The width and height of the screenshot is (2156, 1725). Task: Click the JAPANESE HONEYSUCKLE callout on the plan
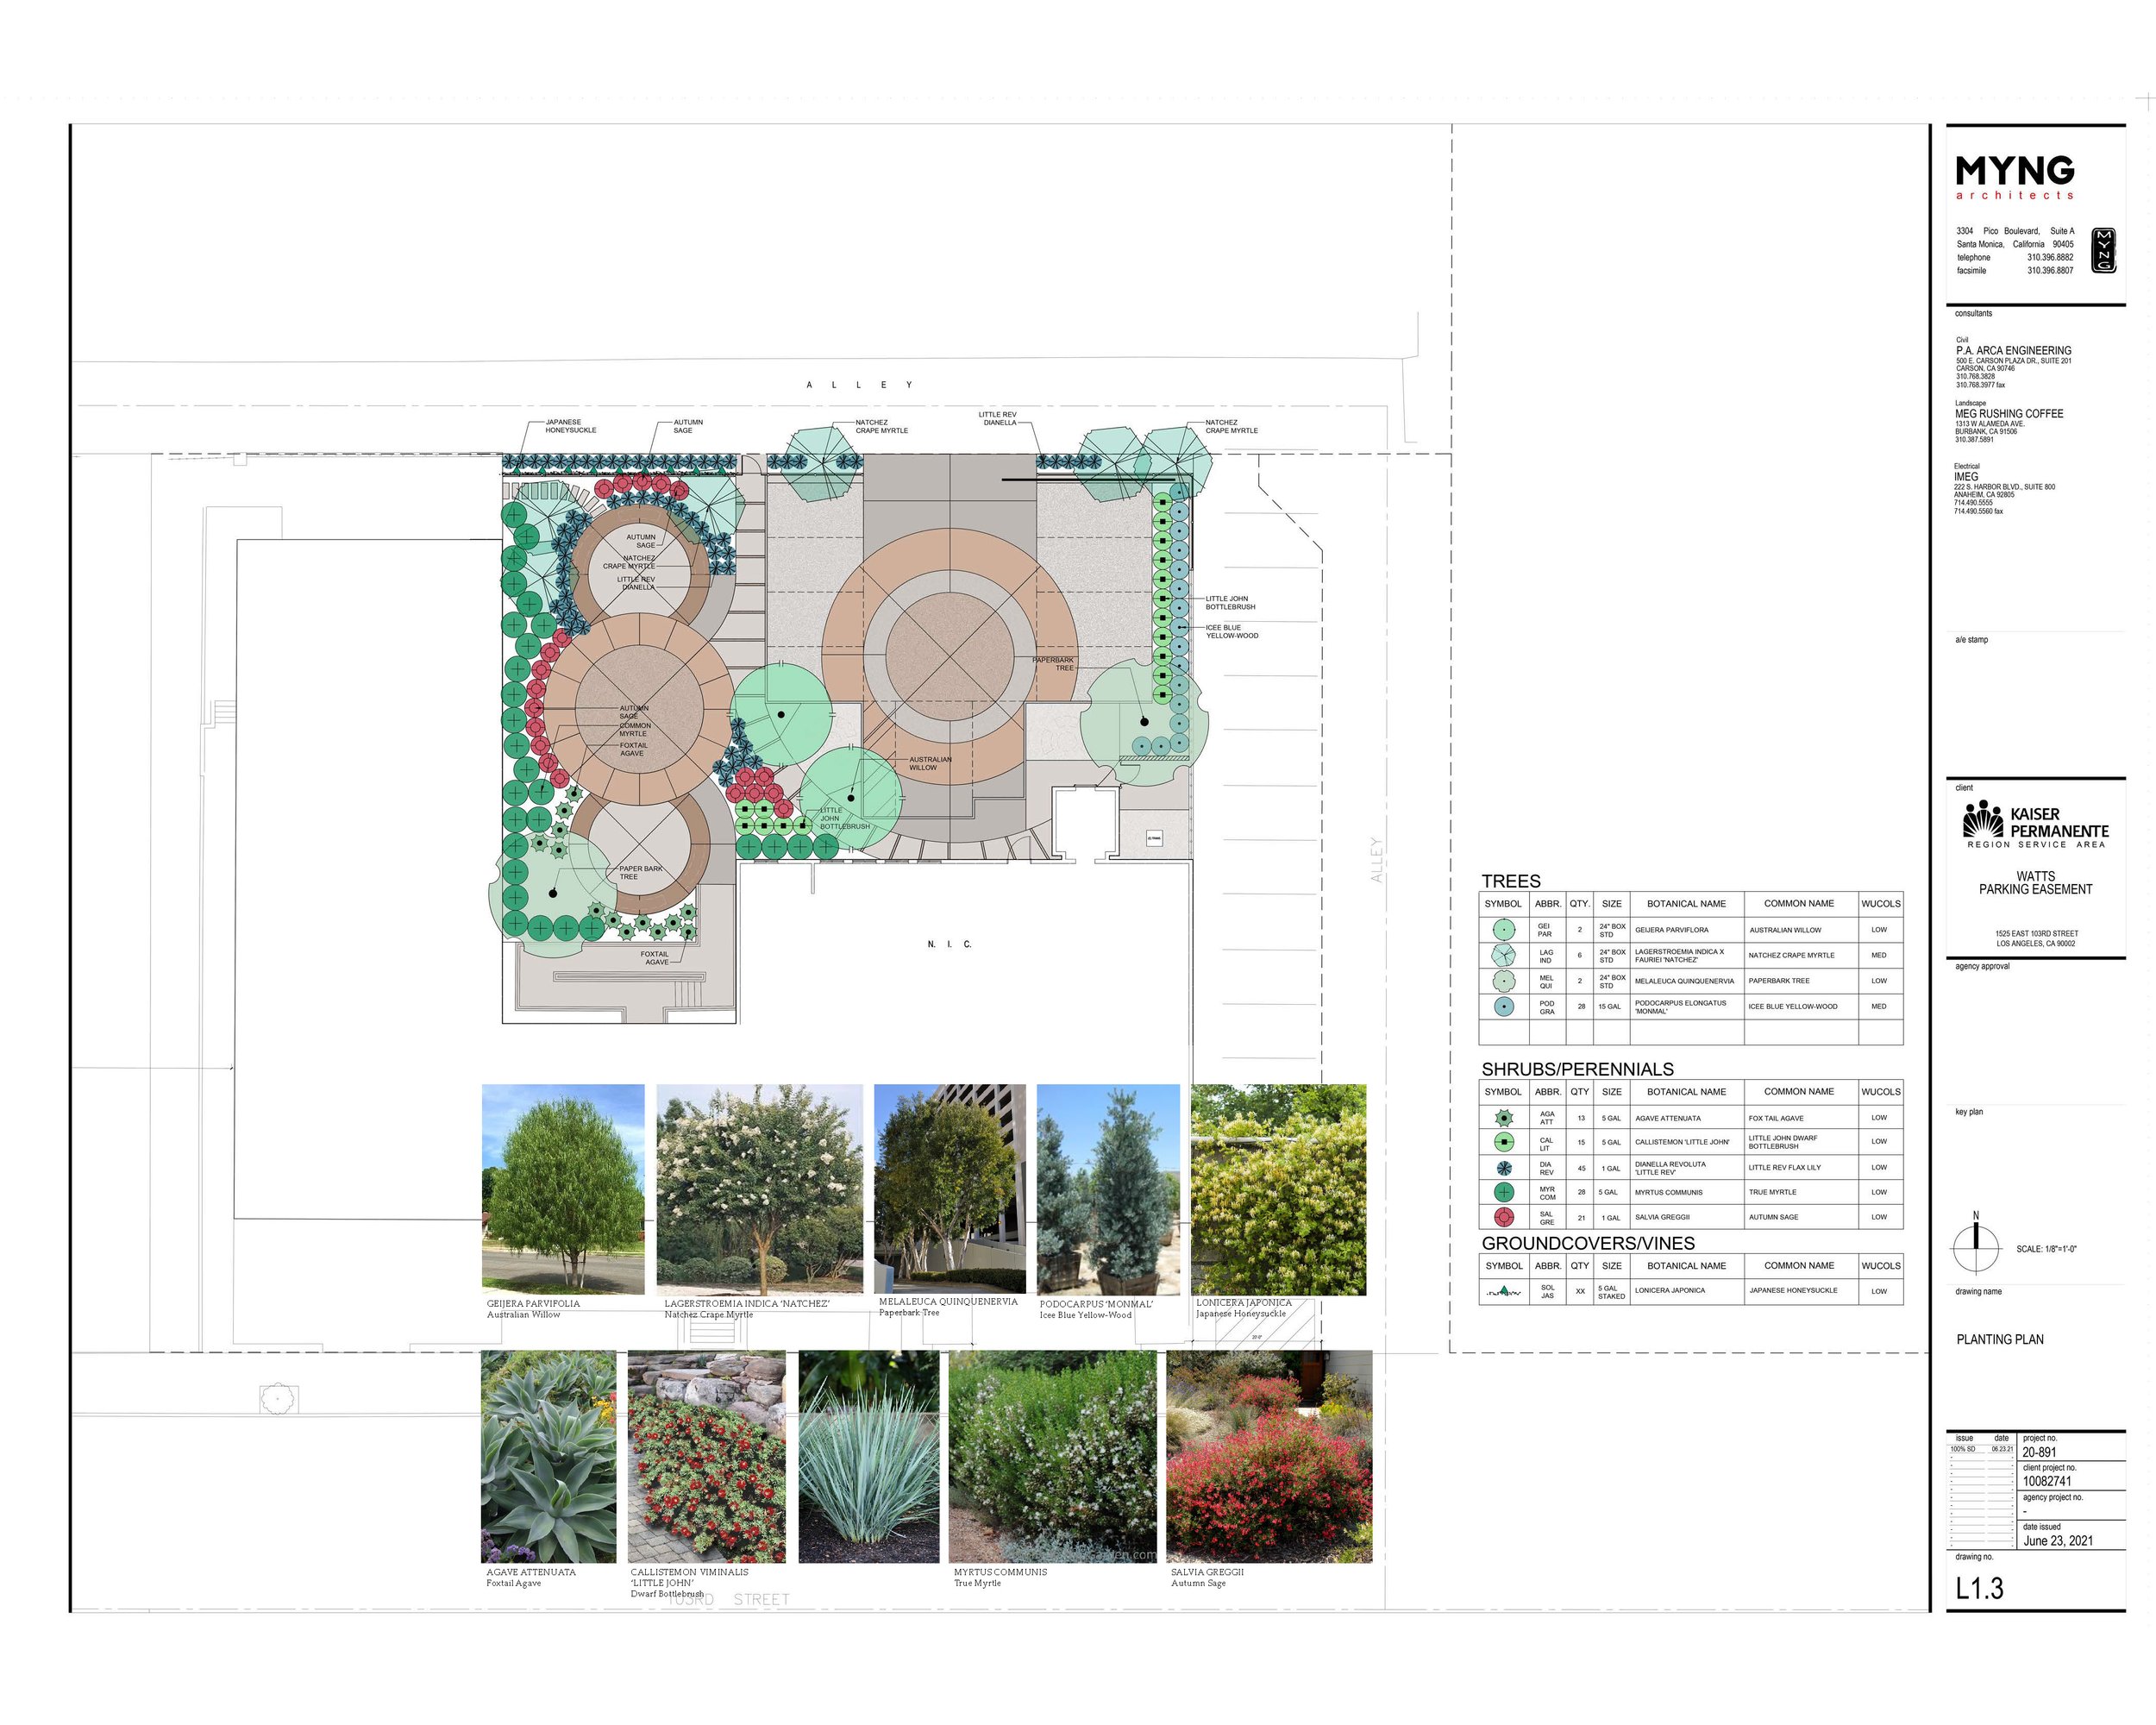(571, 426)
